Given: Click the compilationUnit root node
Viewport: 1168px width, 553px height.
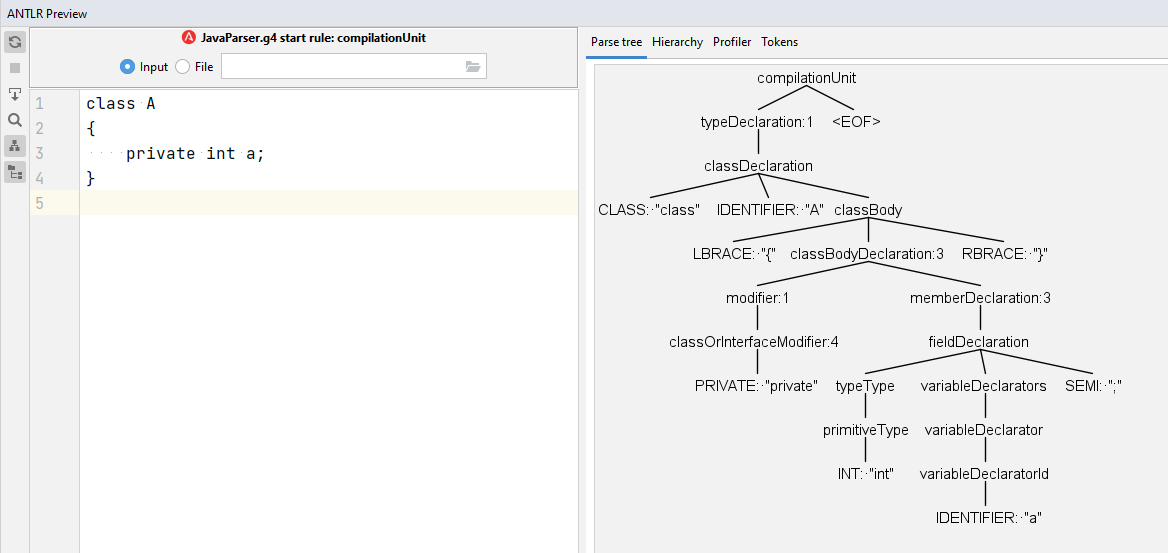Looking at the screenshot, I should 806,78.
